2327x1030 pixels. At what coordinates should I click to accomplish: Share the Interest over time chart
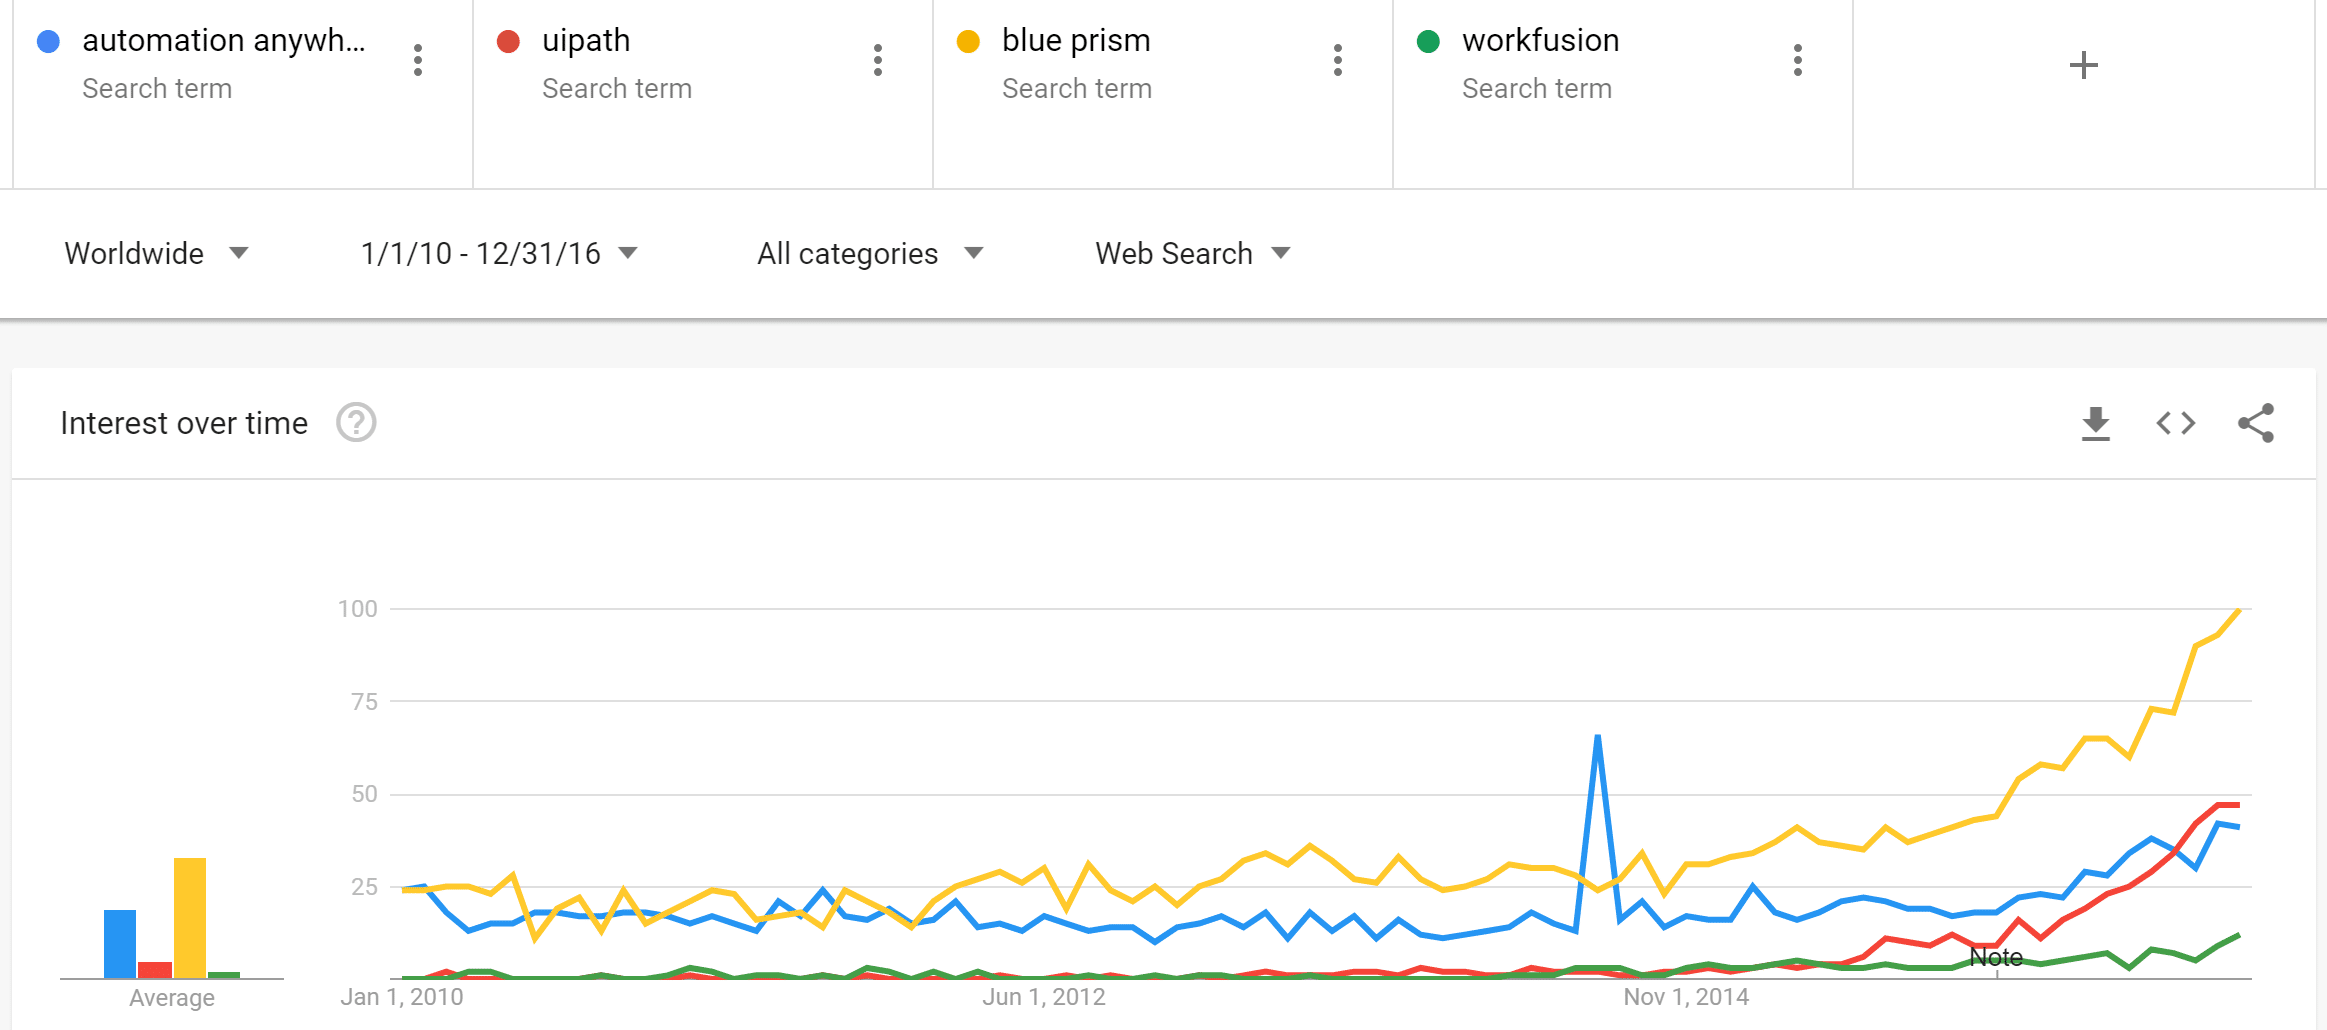point(2256,423)
